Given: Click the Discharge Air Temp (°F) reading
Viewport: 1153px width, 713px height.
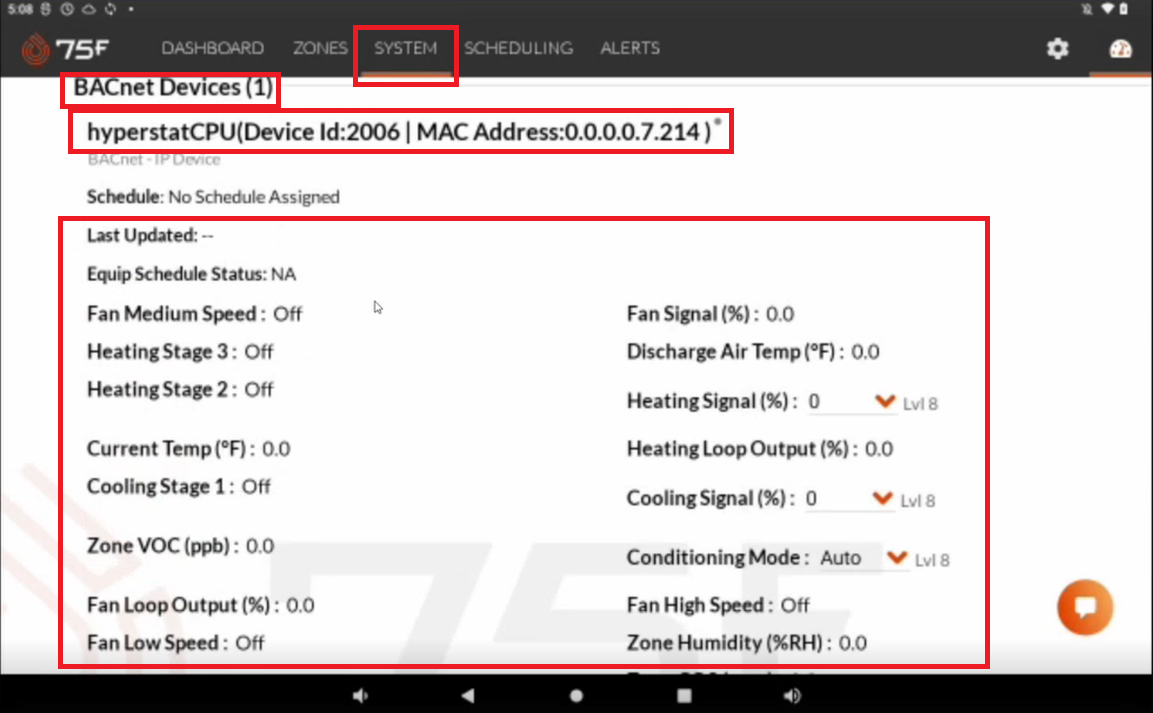Looking at the screenshot, I should click(753, 352).
